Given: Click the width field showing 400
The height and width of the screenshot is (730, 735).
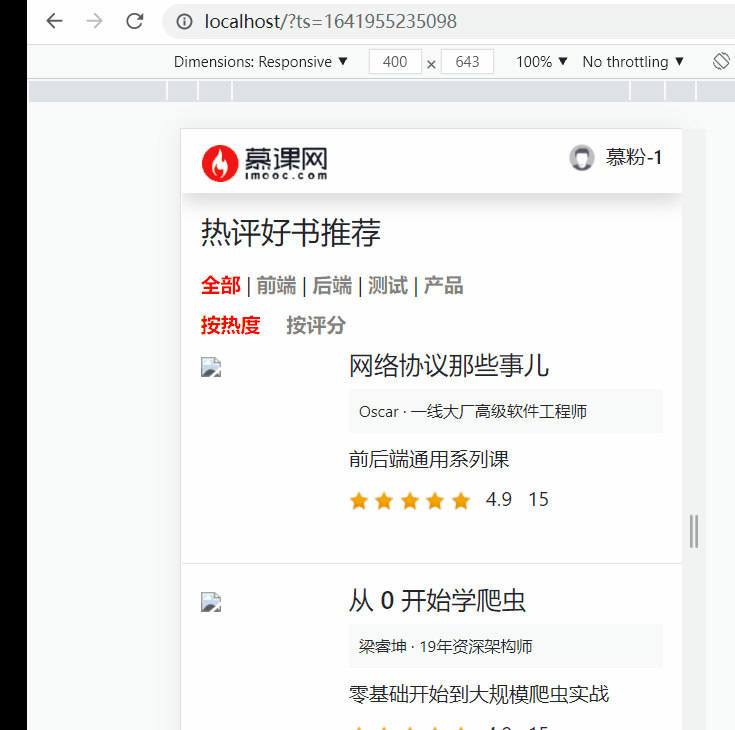Looking at the screenshot, I should click(395, 61).
